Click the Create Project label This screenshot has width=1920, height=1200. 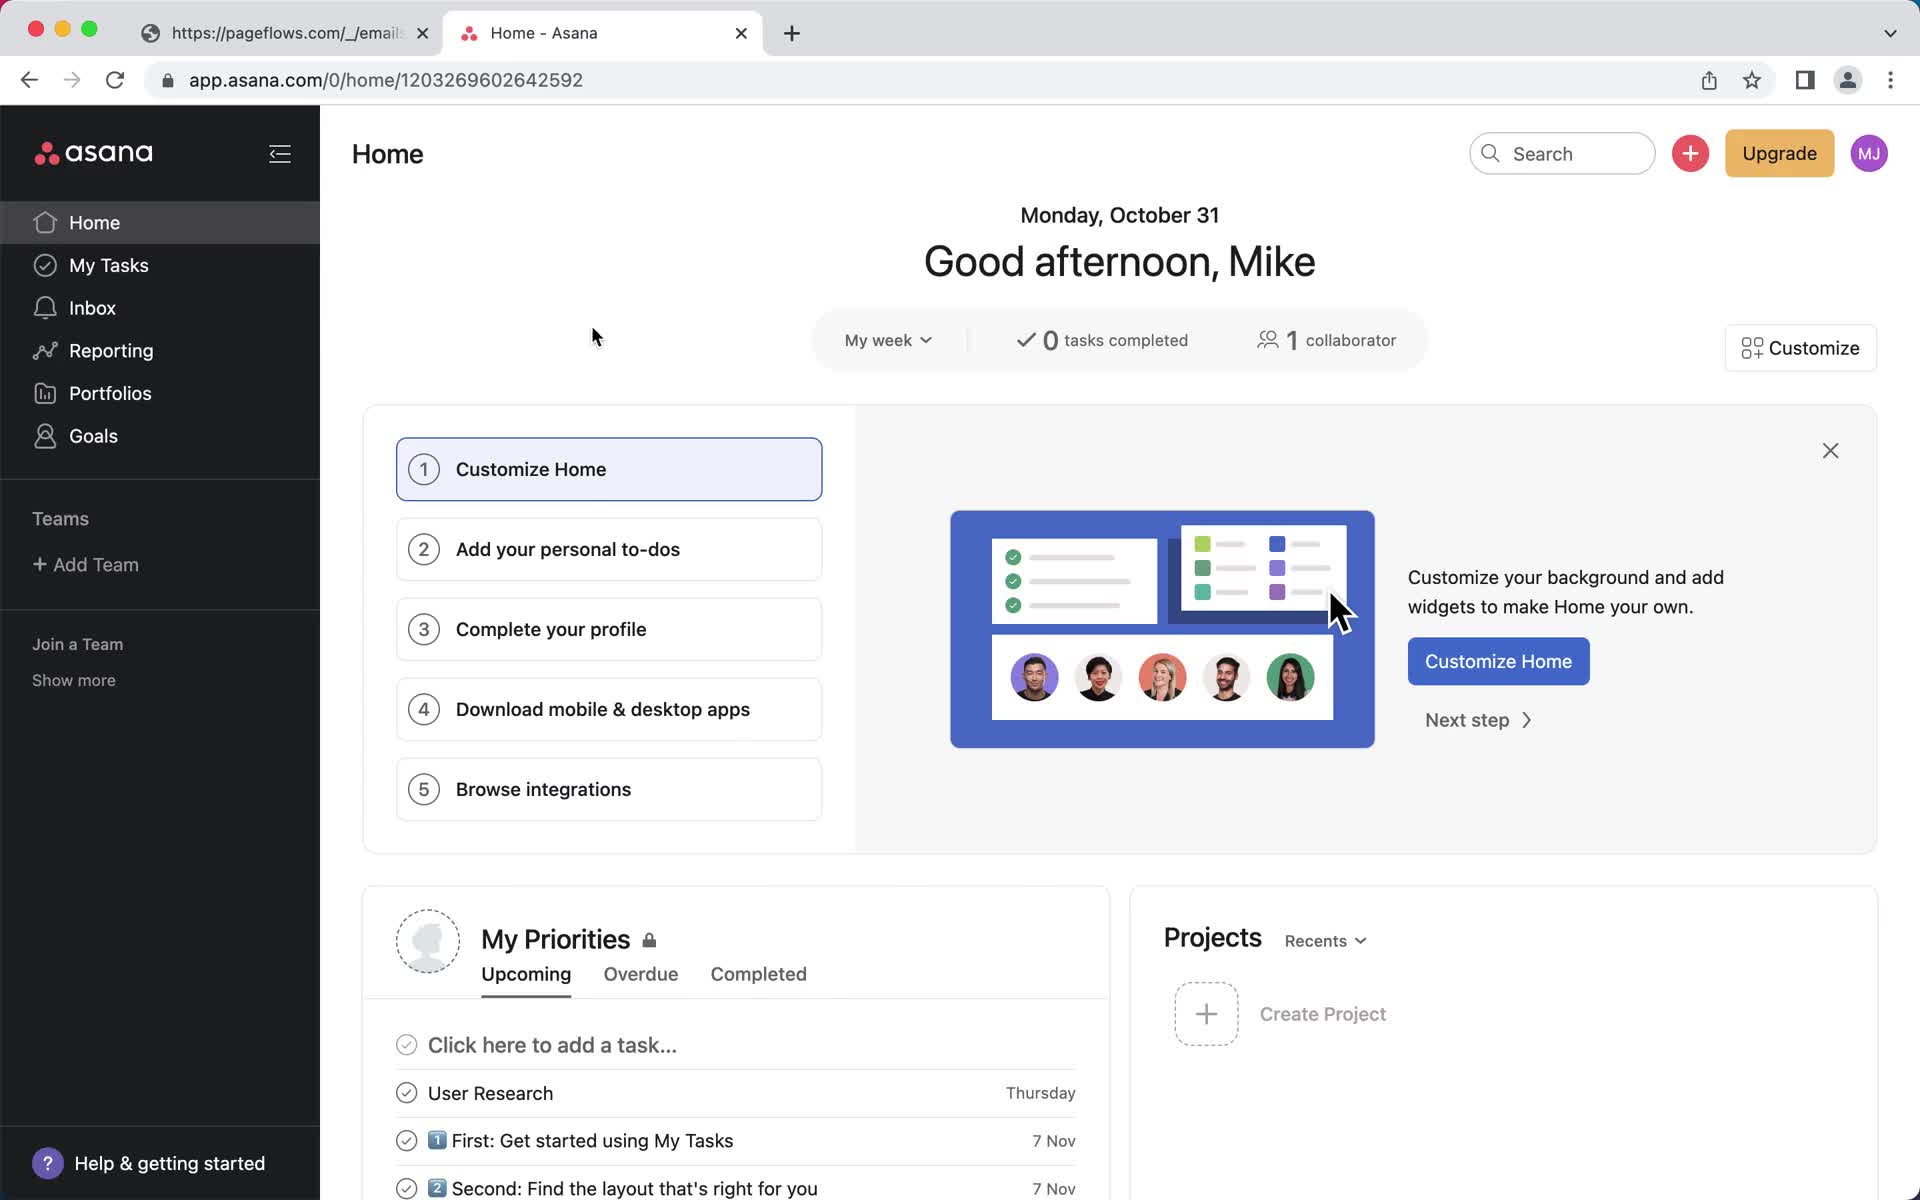point(1322,1014)
